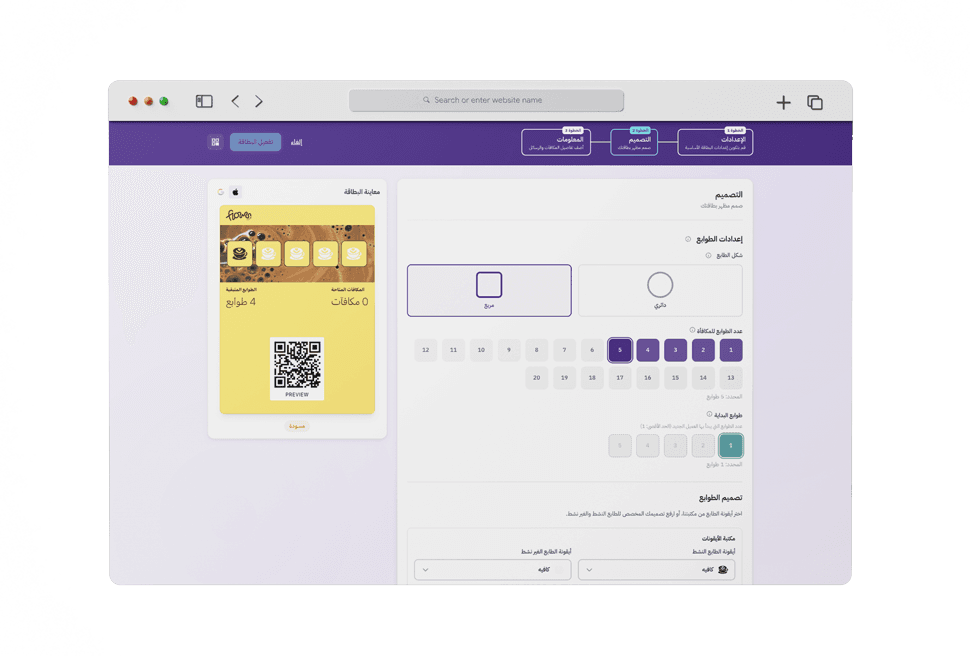Go to the Information step 3 tab
This screenshot has height=656, width=970.
pyautogui.click(x=556, y=142)
